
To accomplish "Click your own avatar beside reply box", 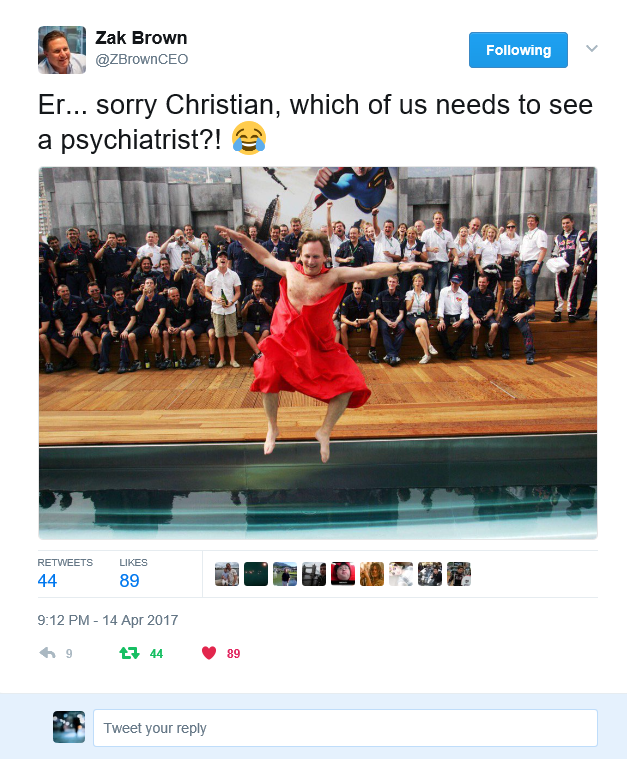I will pyautogui.click(x=69, y=727).
